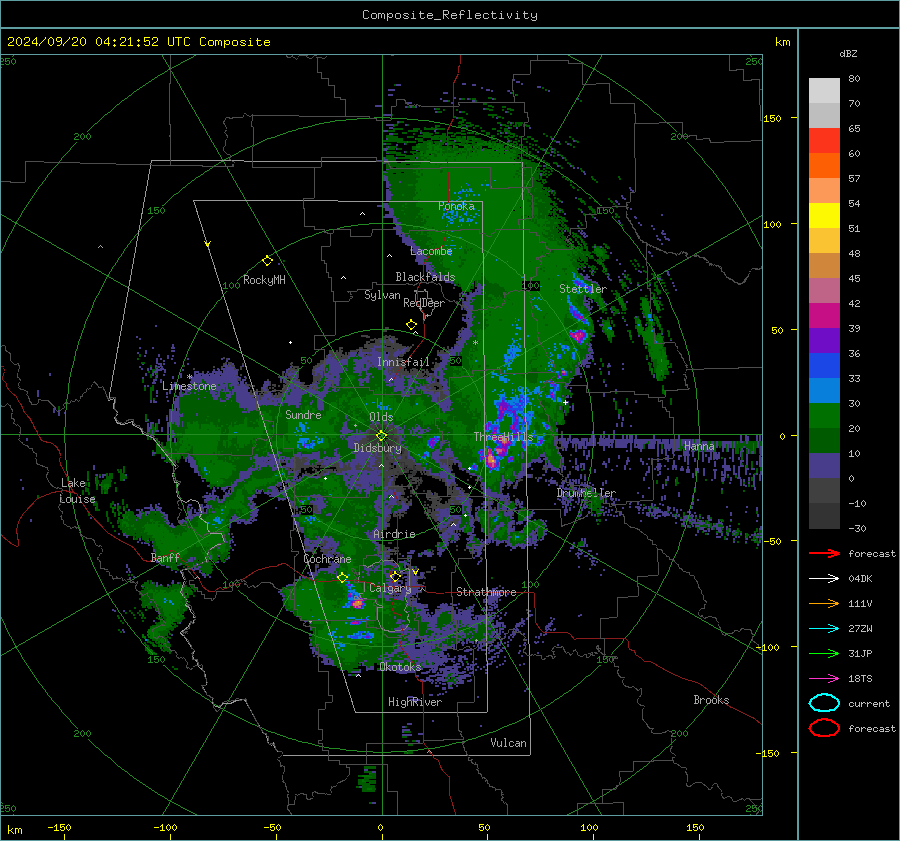Click the Drumheller city label

pyautogui.click(x=586, y=493)
